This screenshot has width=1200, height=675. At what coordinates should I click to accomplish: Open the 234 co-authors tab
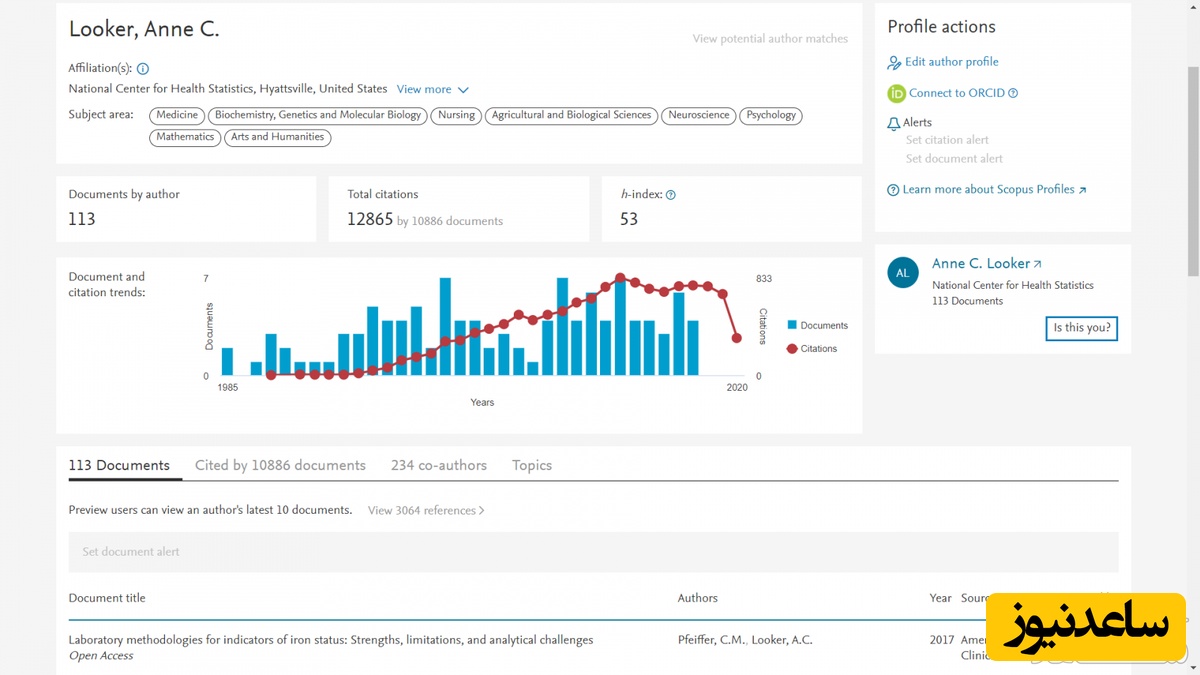[438, 465]
